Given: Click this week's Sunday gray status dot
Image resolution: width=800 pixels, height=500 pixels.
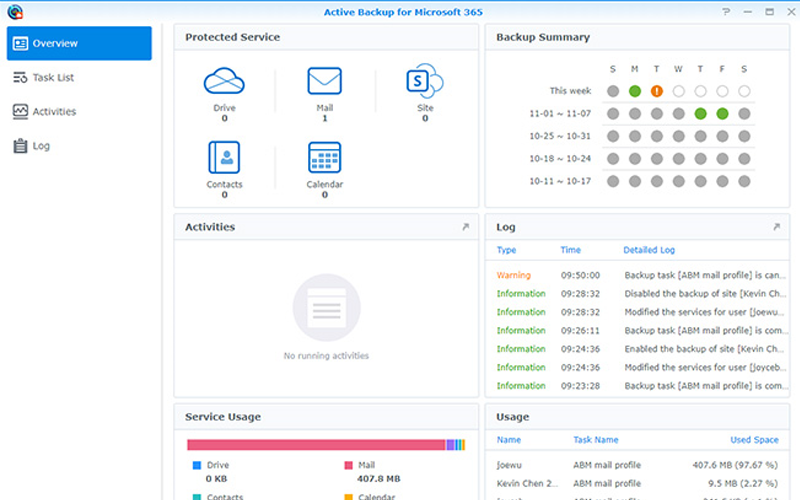Looking at the screenshot, I should pyautogui.click(x=613, y=91).
